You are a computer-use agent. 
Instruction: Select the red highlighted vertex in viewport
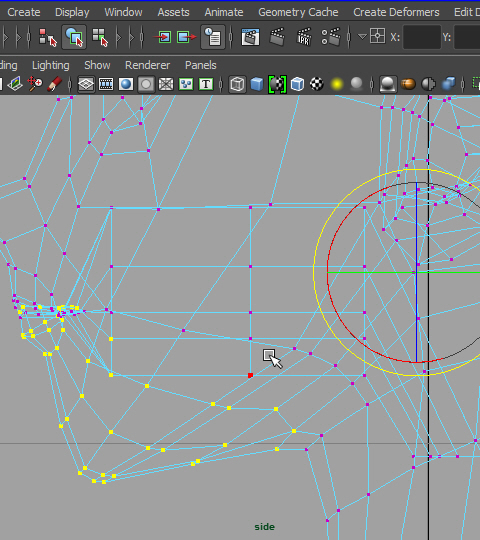[250, 375]
